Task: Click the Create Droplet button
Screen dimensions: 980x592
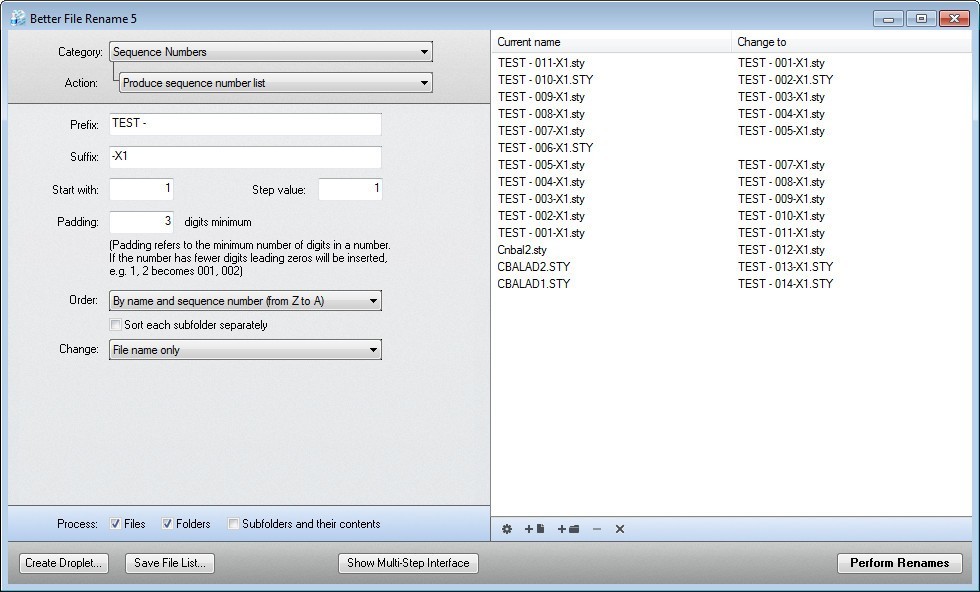Action: [63, 563]
